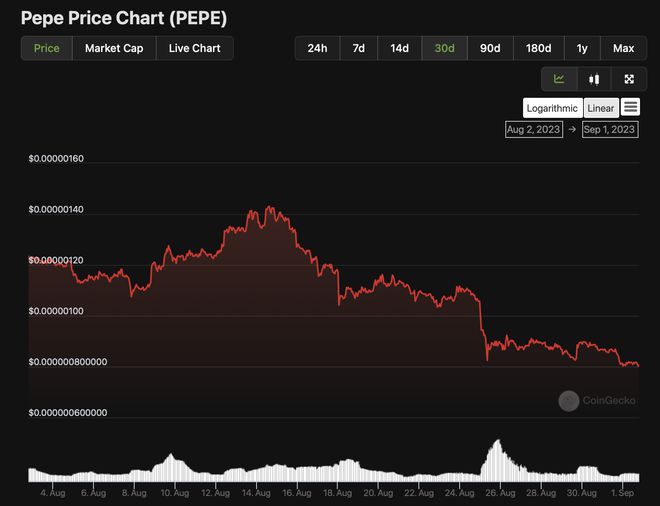Image resolution: width=660 pixels, height=506 pixels.
Task: Switch to Market Cap tab
Action: (114, 48)
